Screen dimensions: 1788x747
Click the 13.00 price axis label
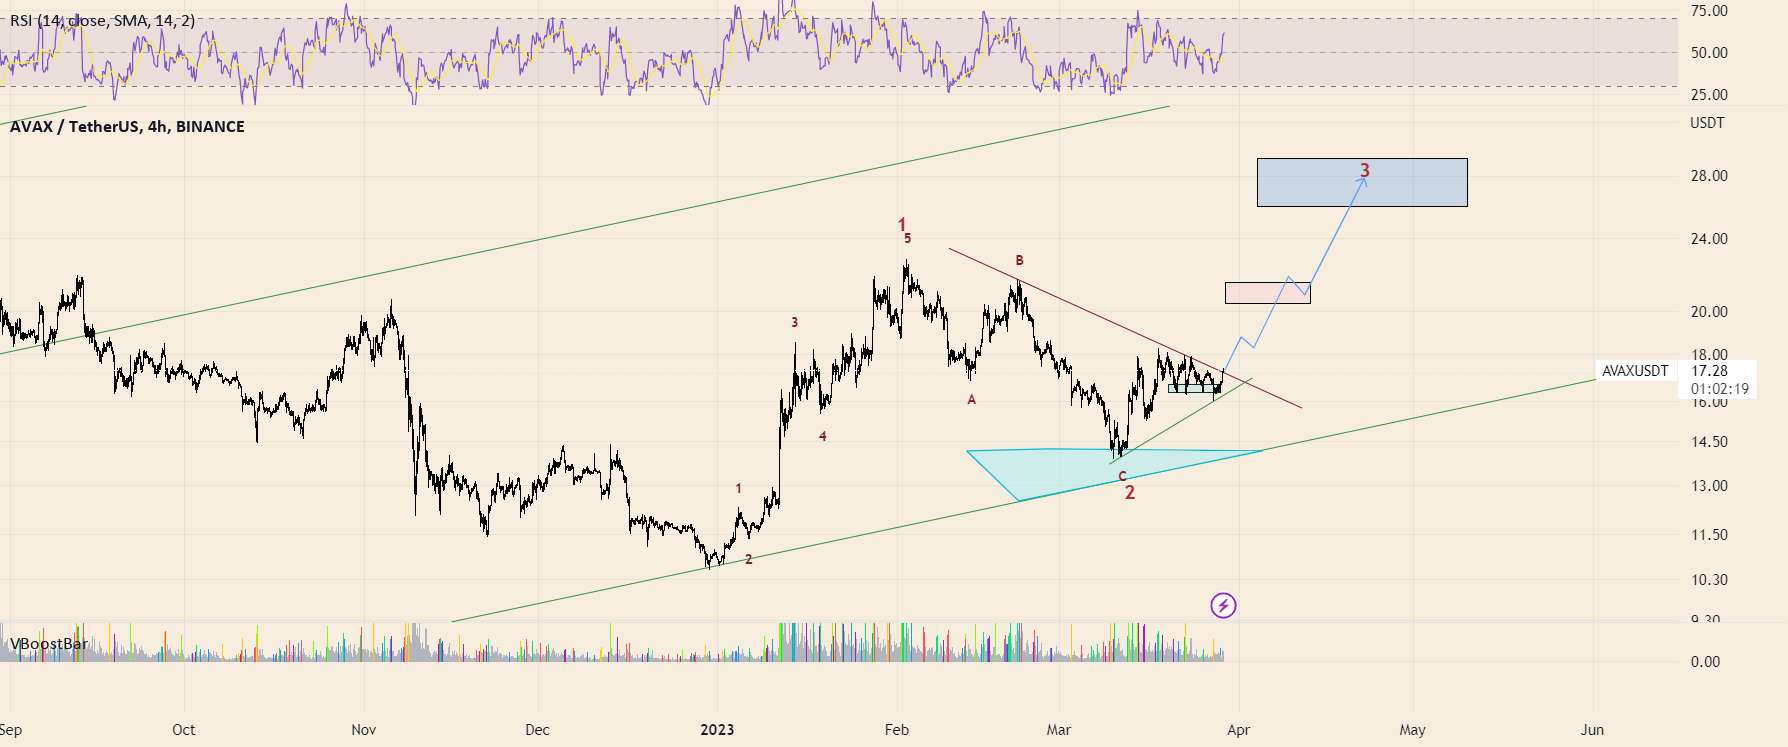(x=1709, y=486)
